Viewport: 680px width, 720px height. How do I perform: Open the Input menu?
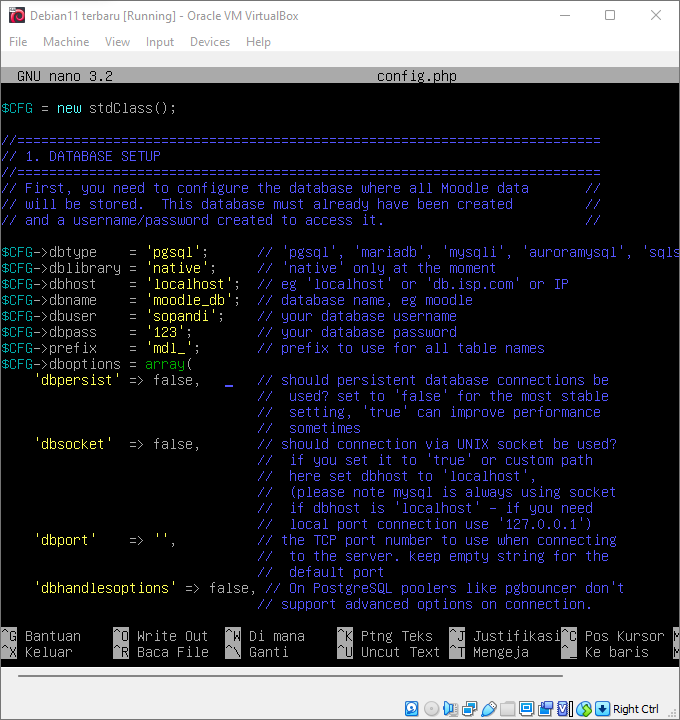pos(160,42)
